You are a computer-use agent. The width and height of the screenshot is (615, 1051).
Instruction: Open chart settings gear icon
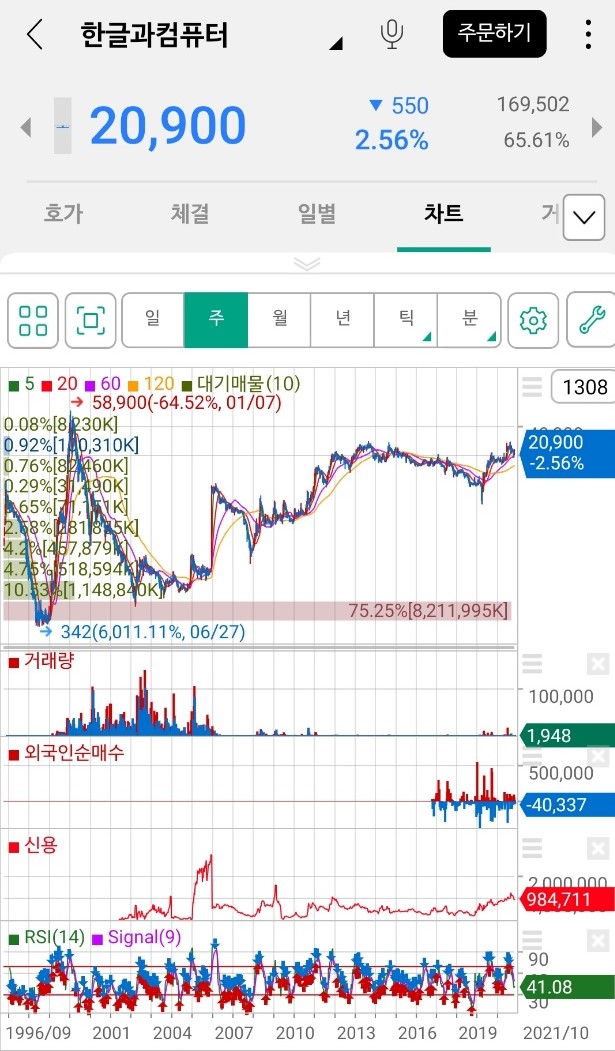pos(533,320)
